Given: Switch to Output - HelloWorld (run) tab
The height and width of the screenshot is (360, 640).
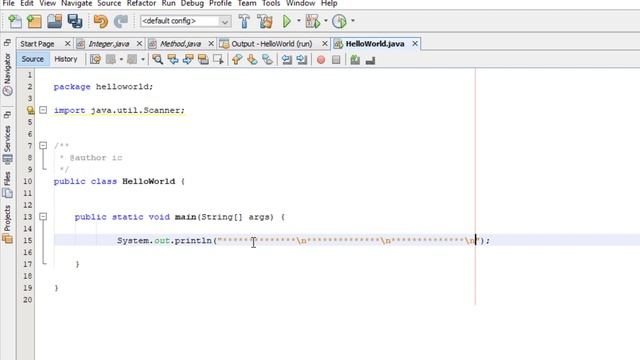Looking at the screenshot, I should tap(272, 44).
